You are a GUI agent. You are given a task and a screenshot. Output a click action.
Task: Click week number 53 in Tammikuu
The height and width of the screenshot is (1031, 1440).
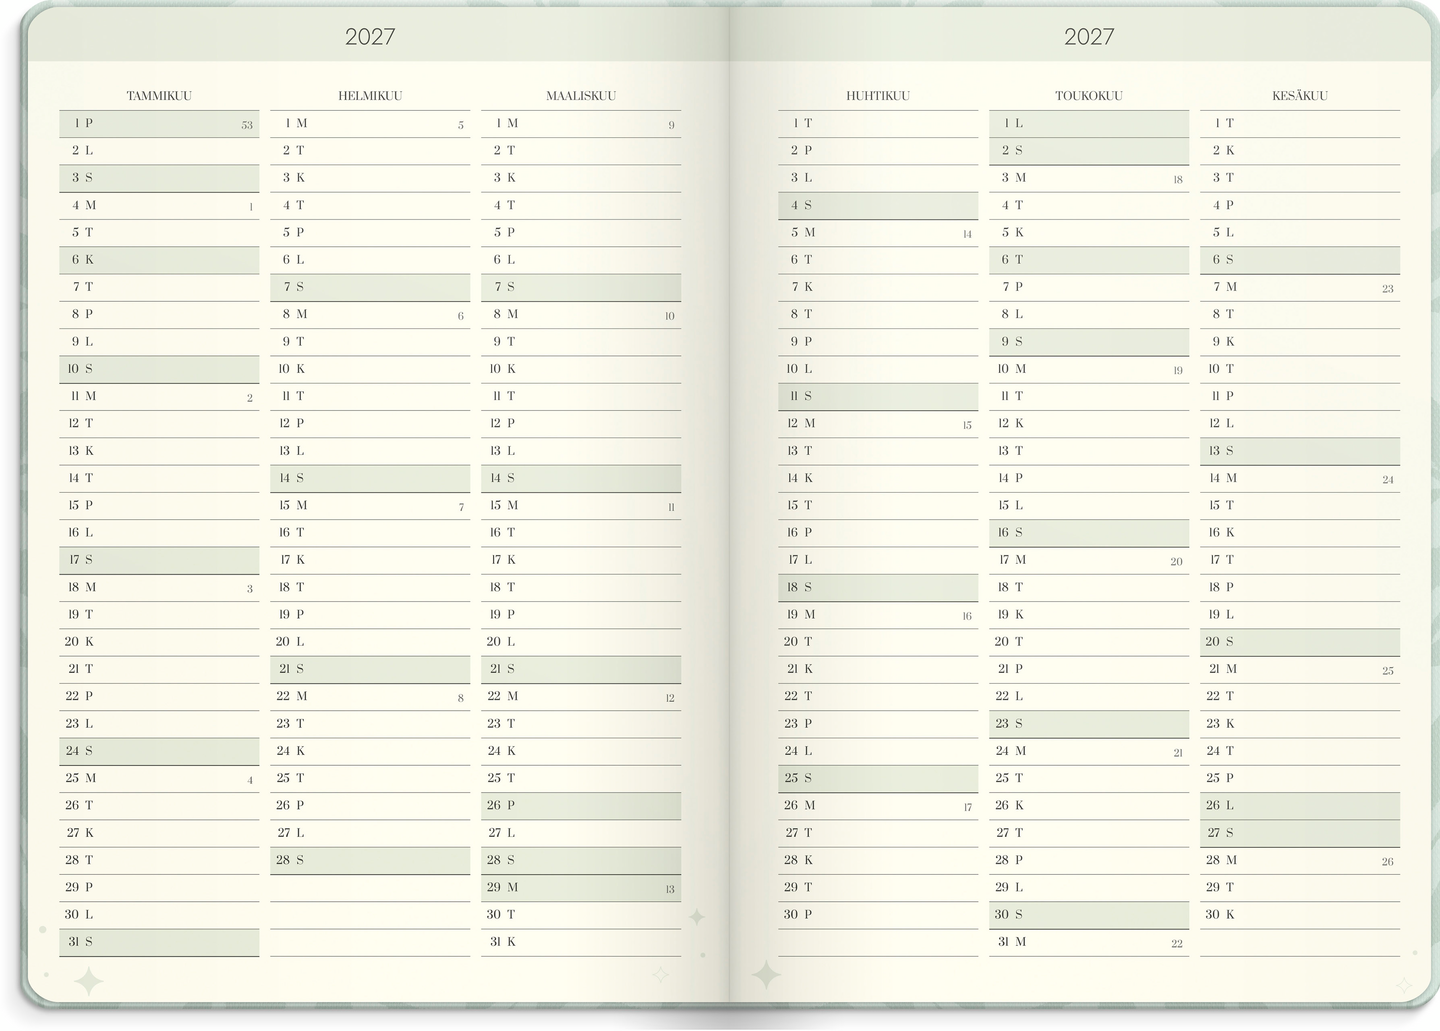(x=247, y=126)
